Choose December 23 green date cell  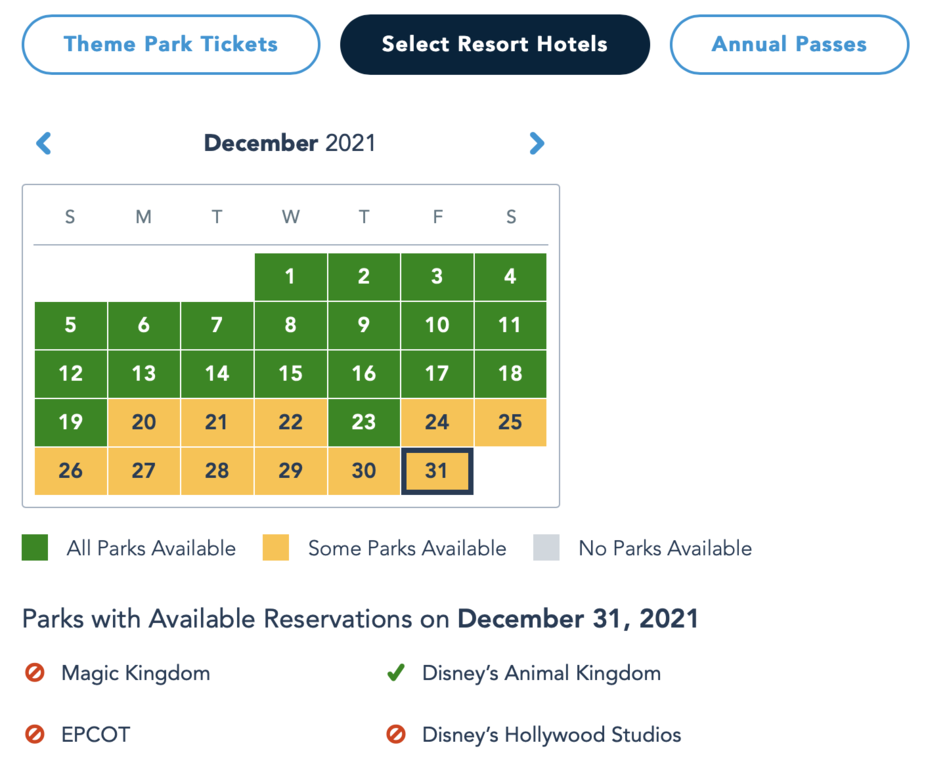point(364,422)
